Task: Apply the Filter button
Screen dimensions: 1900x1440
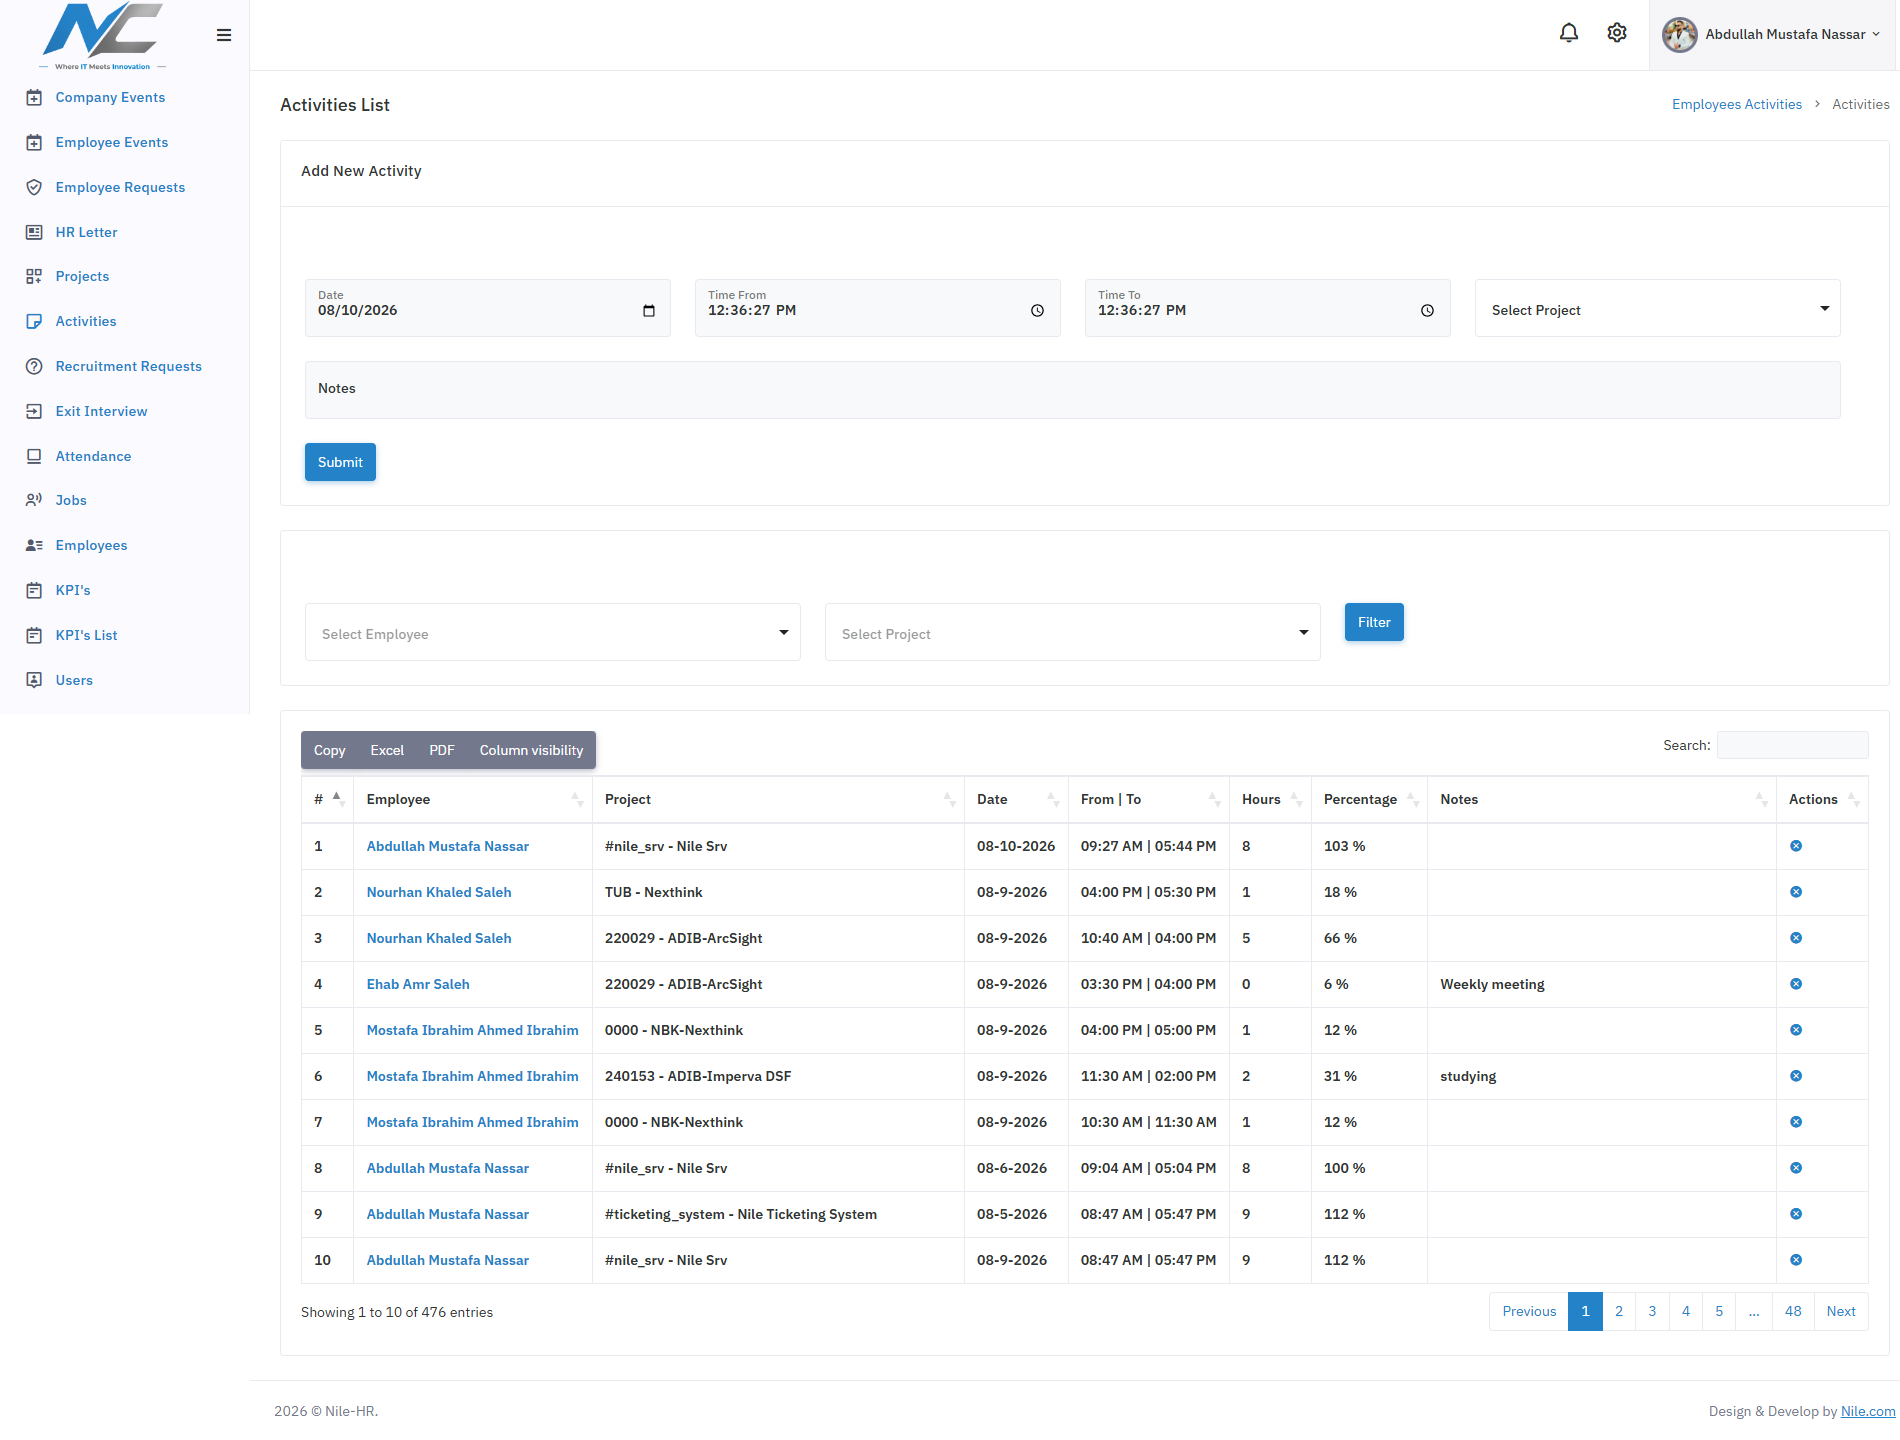Action: tap(1374, 622)
